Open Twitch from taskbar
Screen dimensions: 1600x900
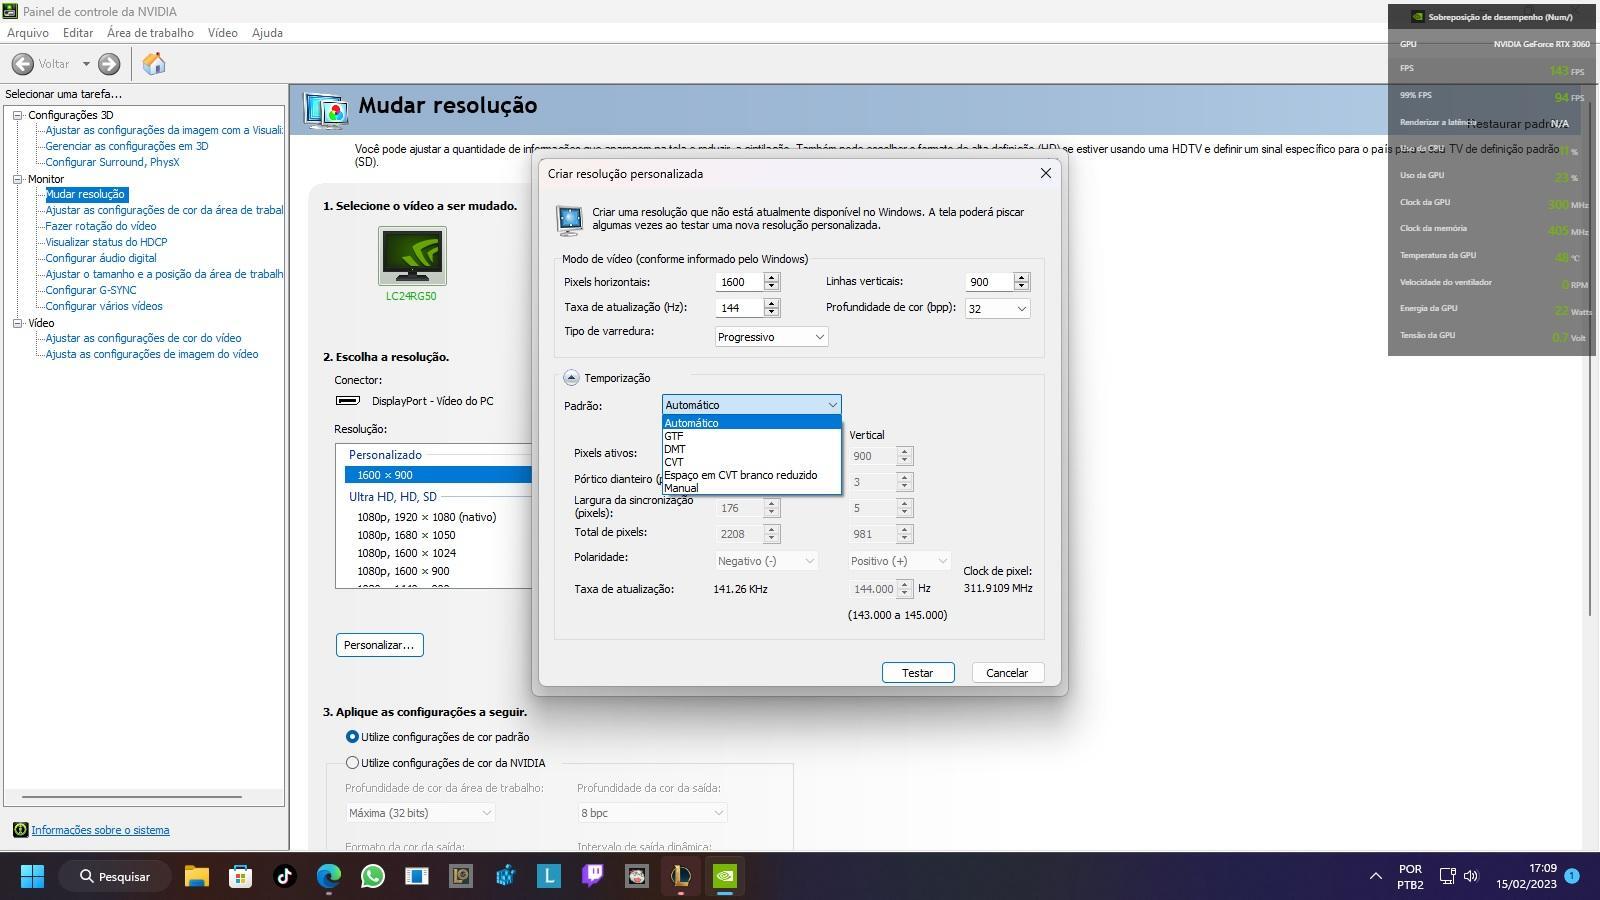pyautogui.click(x=593, y=877)
